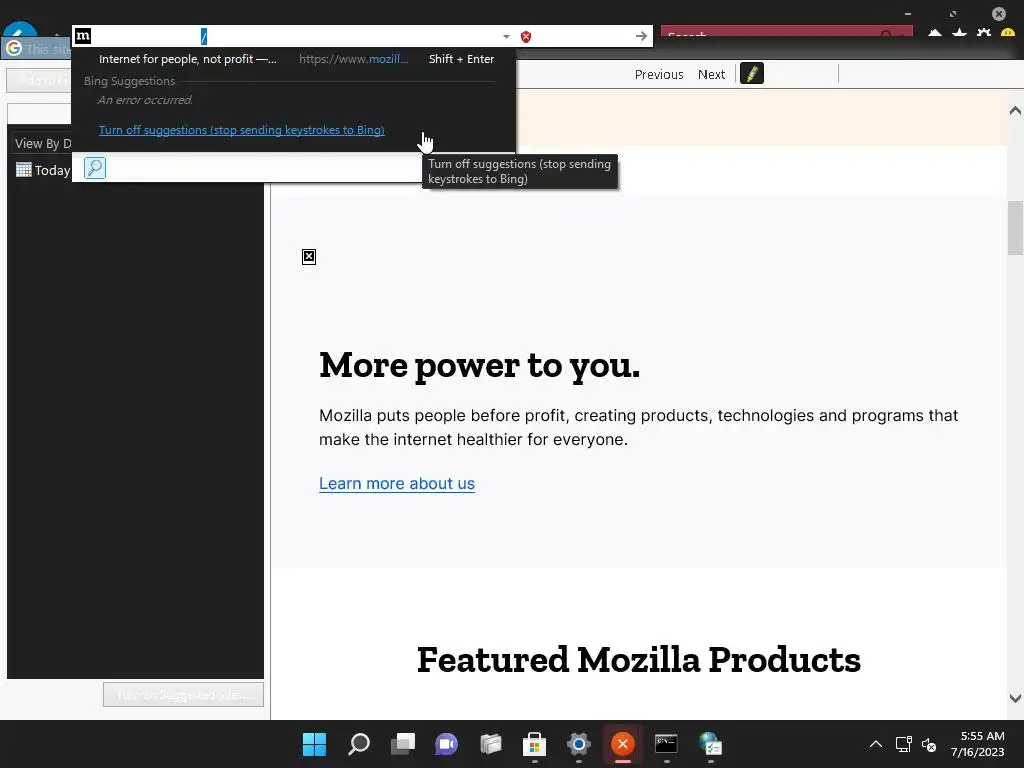
Task: Click the Next find button
Action: tap(711, 74)
